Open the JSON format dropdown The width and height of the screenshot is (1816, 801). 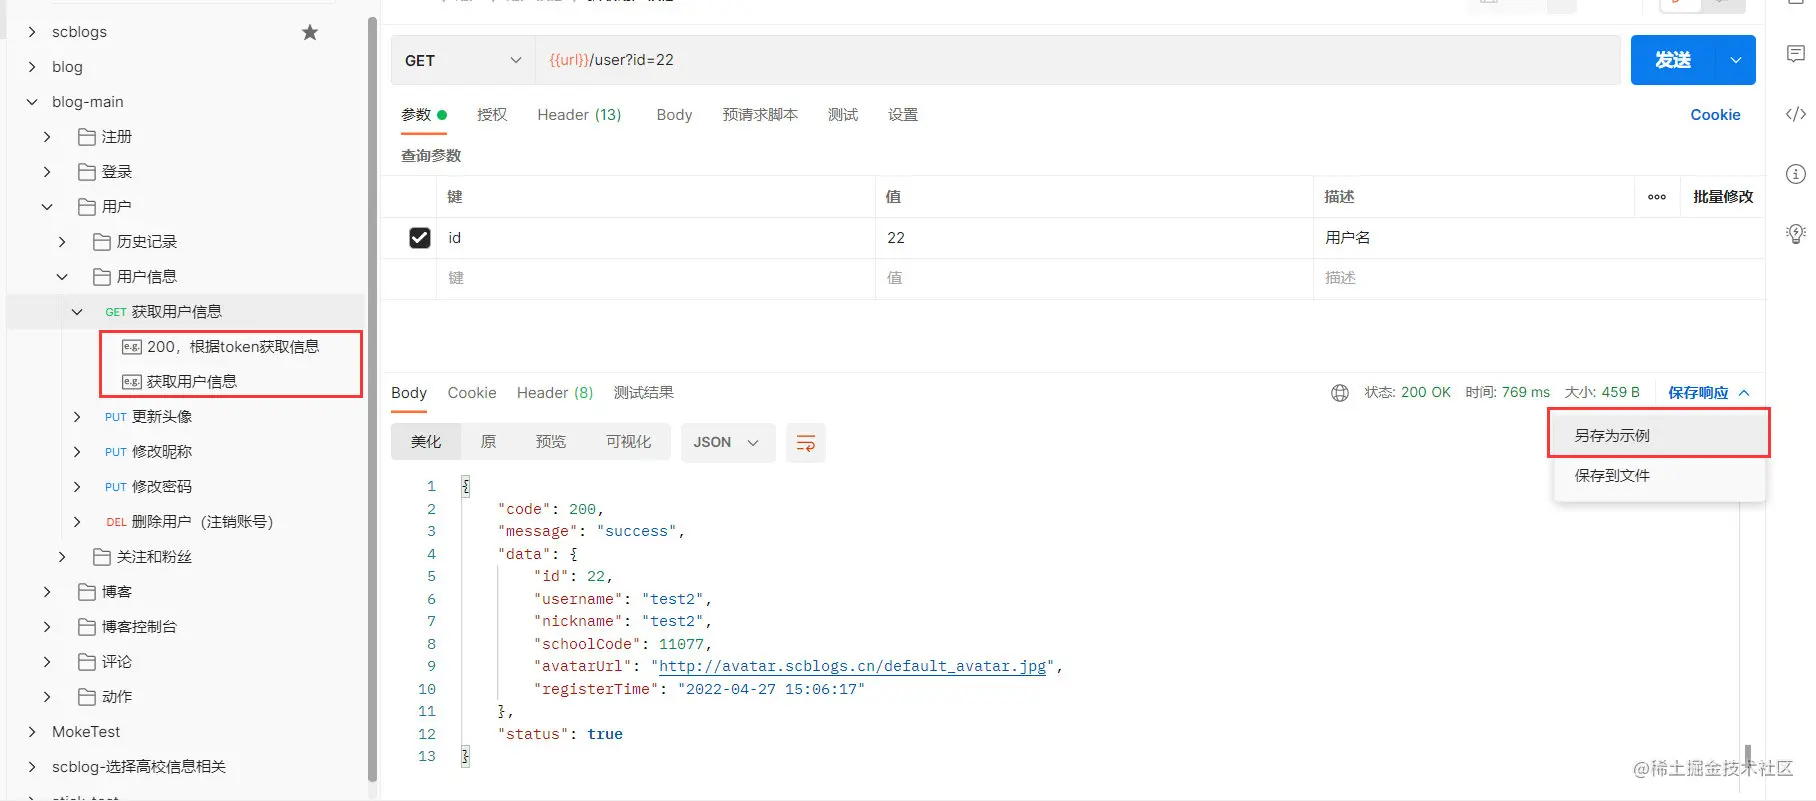click(x=727, y=442)
